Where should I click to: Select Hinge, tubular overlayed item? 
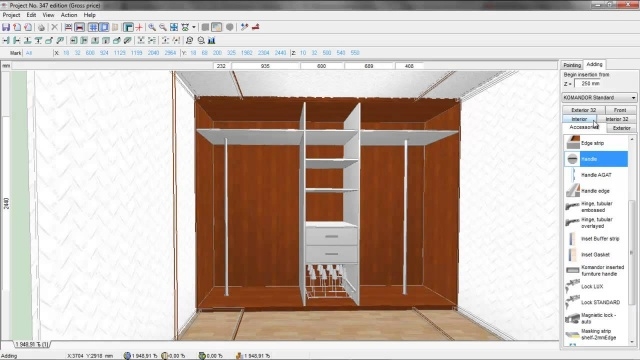(x=596, y=222)
